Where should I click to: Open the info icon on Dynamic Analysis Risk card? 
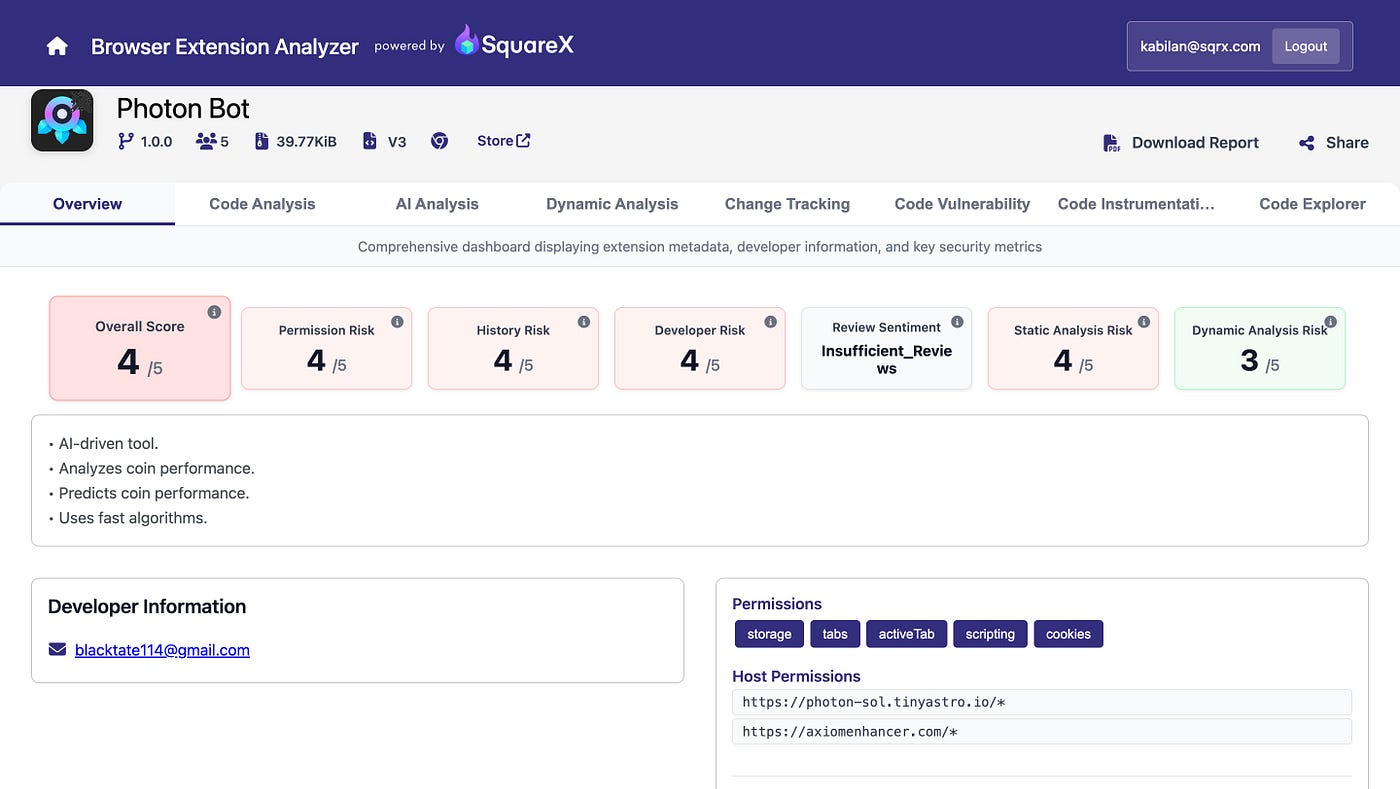click(x=1330, y=322)
